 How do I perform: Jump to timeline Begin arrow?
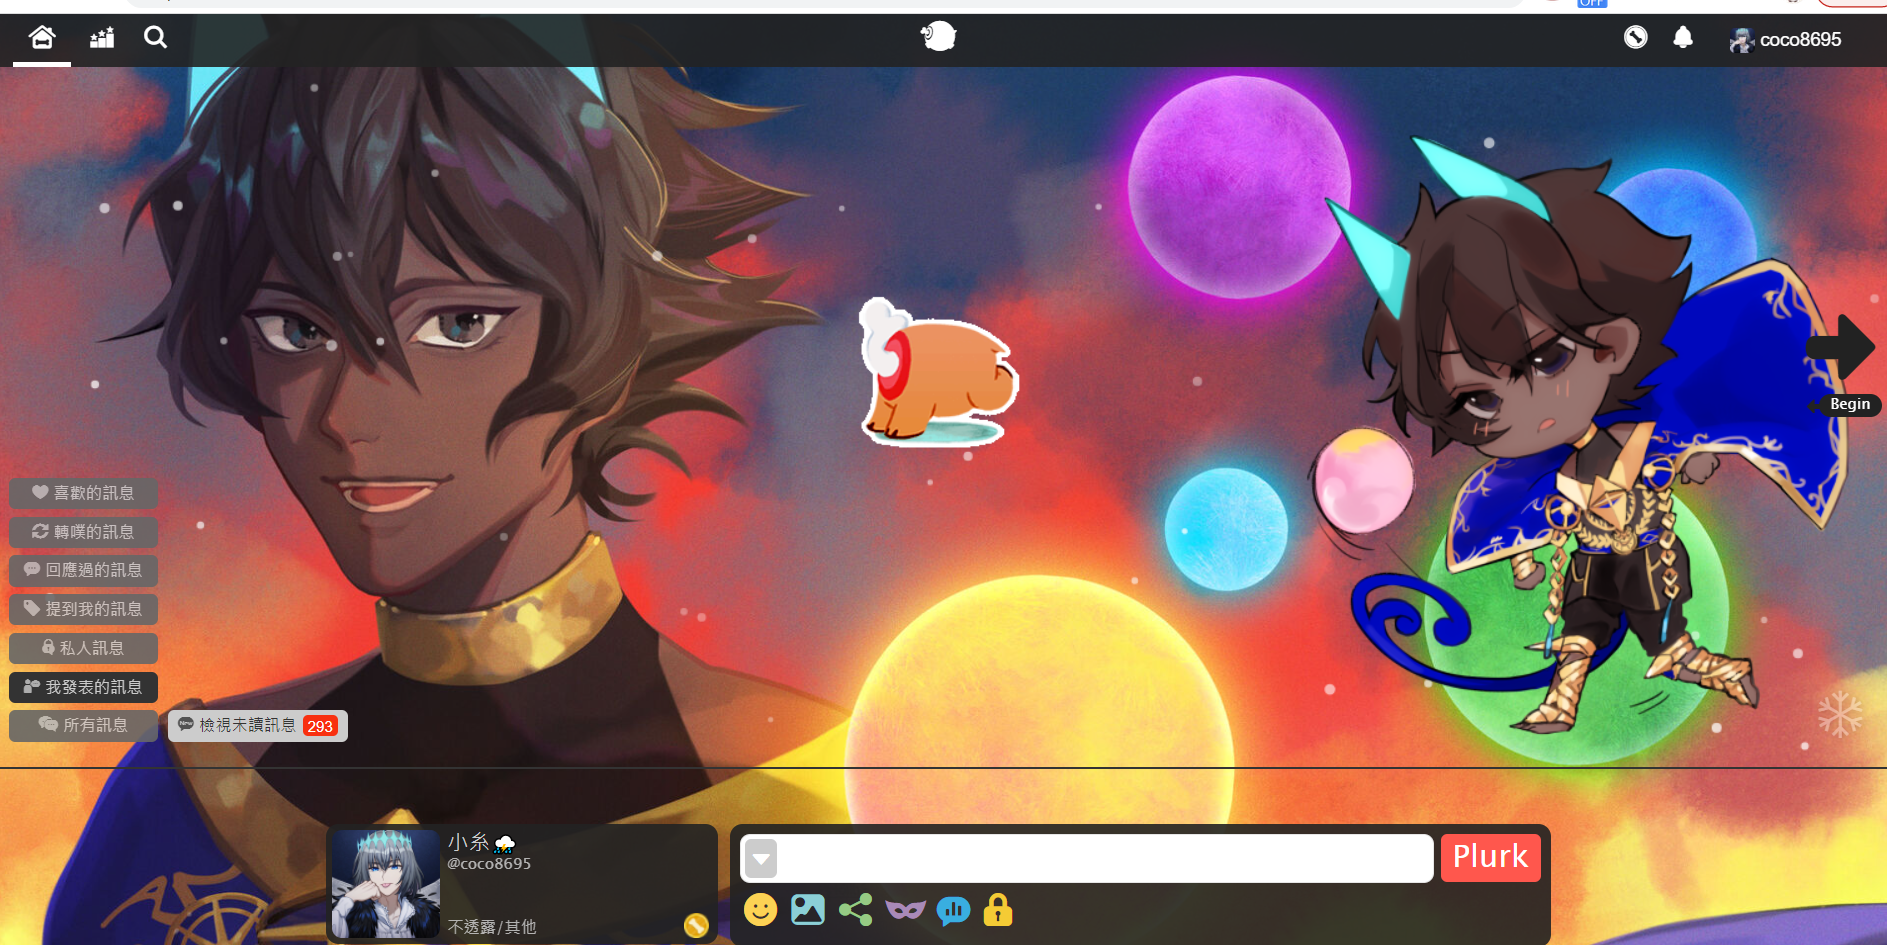(x=1845, y=405)
